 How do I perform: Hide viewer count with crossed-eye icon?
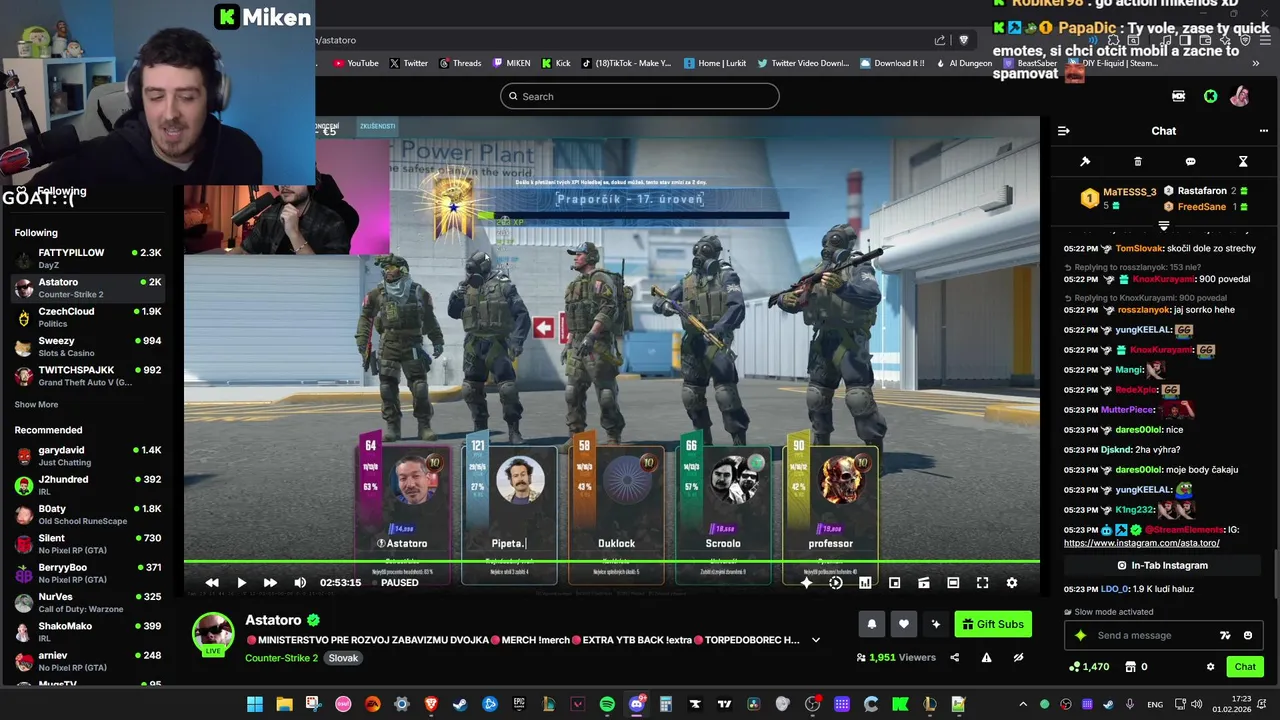(x=1018, y=658)
